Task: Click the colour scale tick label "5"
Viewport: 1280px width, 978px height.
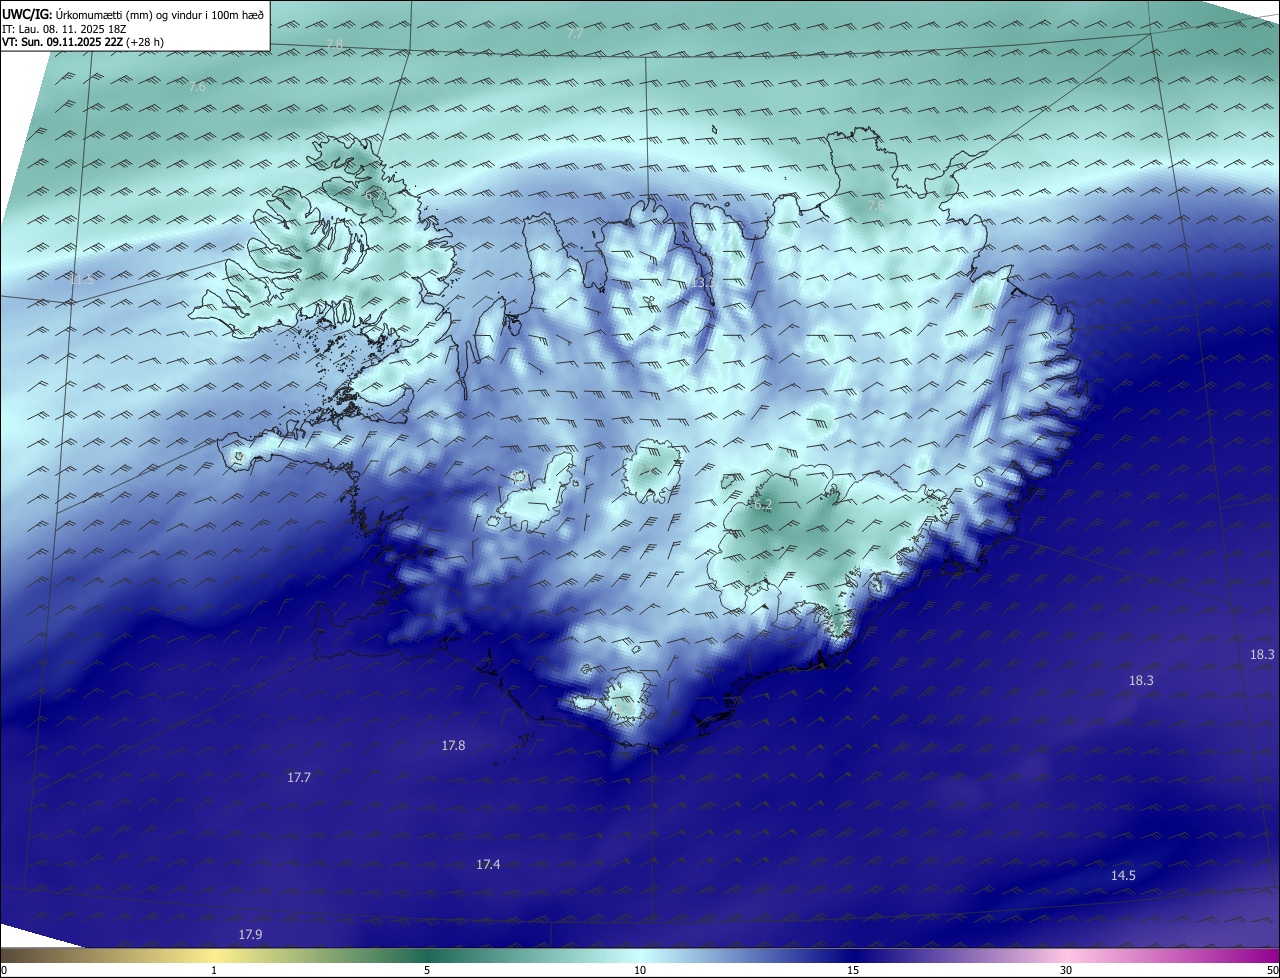Action: (427, 970)
